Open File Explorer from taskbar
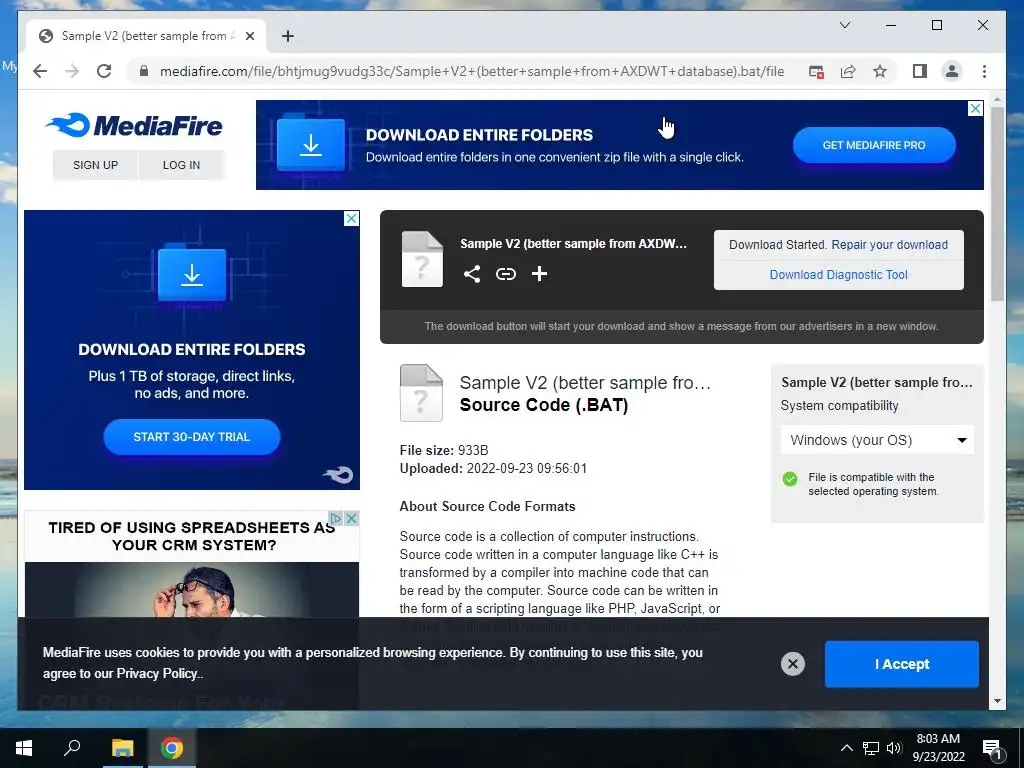The image size is (1024, 768). pyautogui.click(x=122, y=748)
